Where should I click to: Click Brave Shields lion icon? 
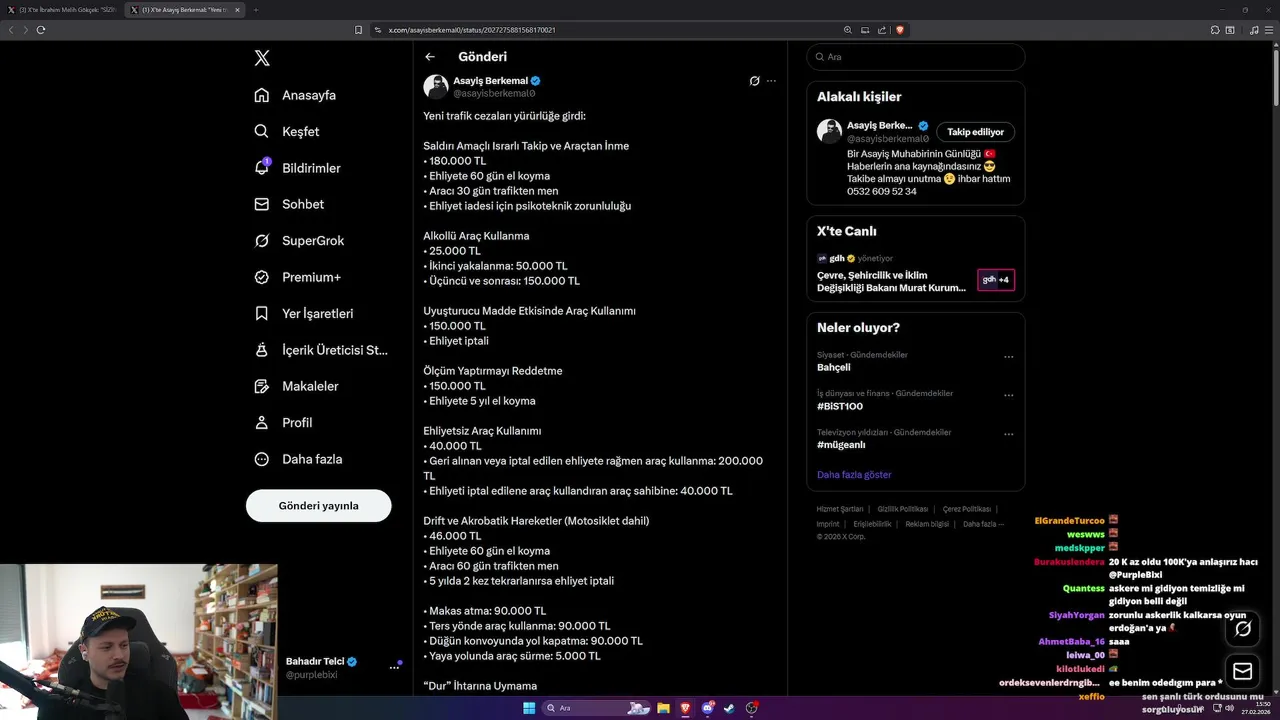point(900,30)
